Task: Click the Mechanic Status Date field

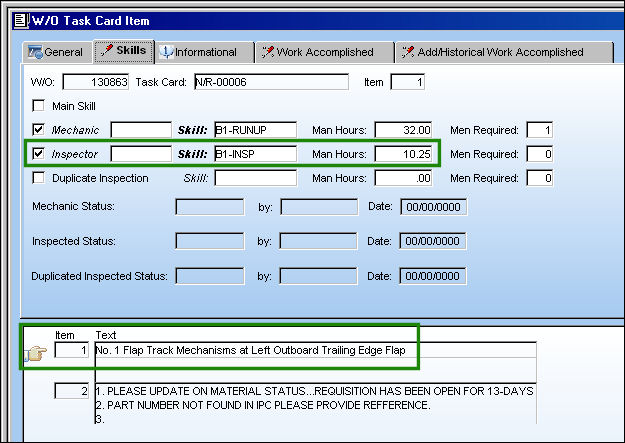Action: click(x=434, y=207)
